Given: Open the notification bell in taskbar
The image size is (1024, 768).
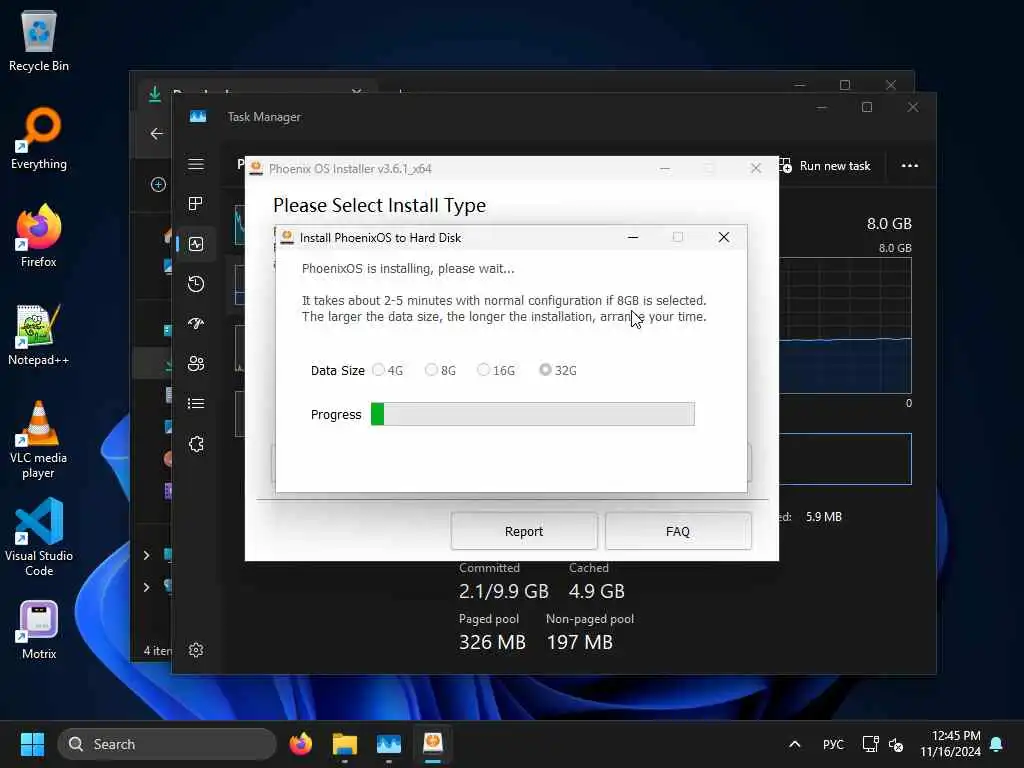Looking at the screenshot, I should point(997,744).
